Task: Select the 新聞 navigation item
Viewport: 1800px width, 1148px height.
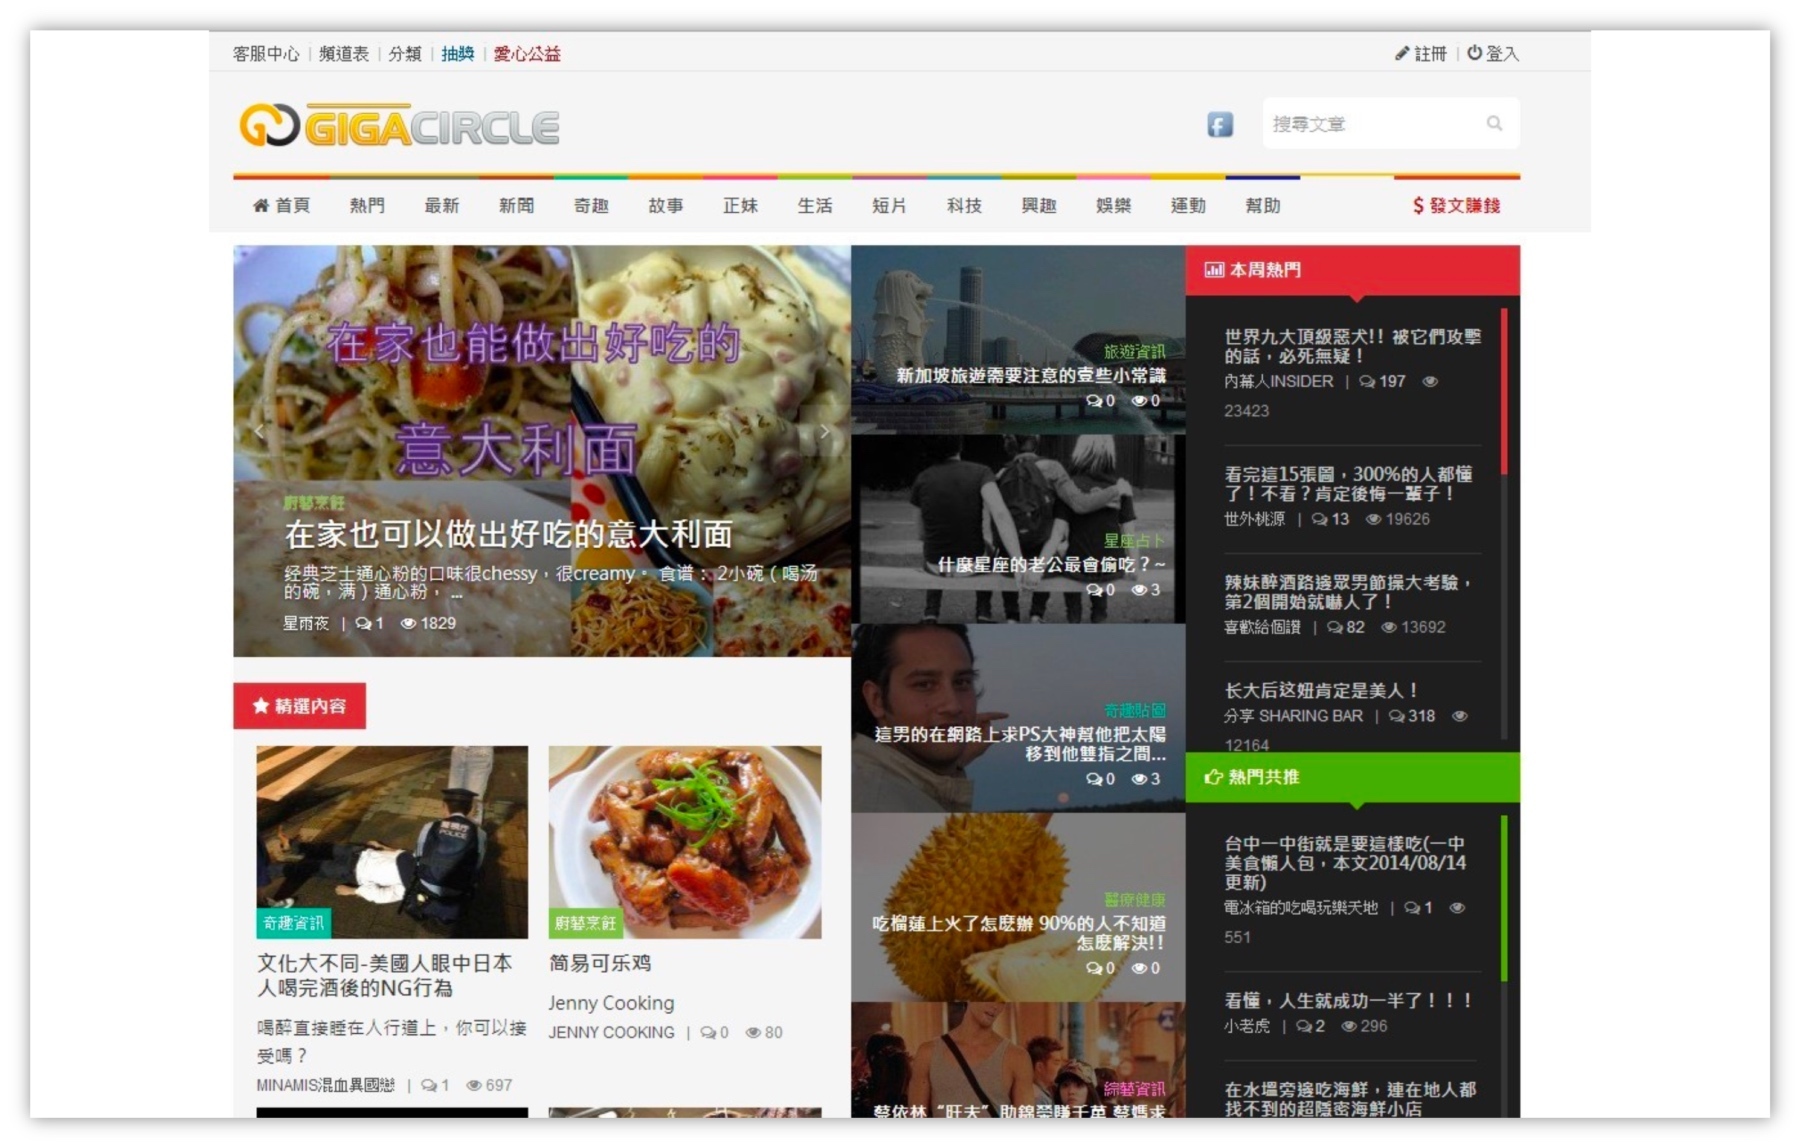Action: pos(517,206)
